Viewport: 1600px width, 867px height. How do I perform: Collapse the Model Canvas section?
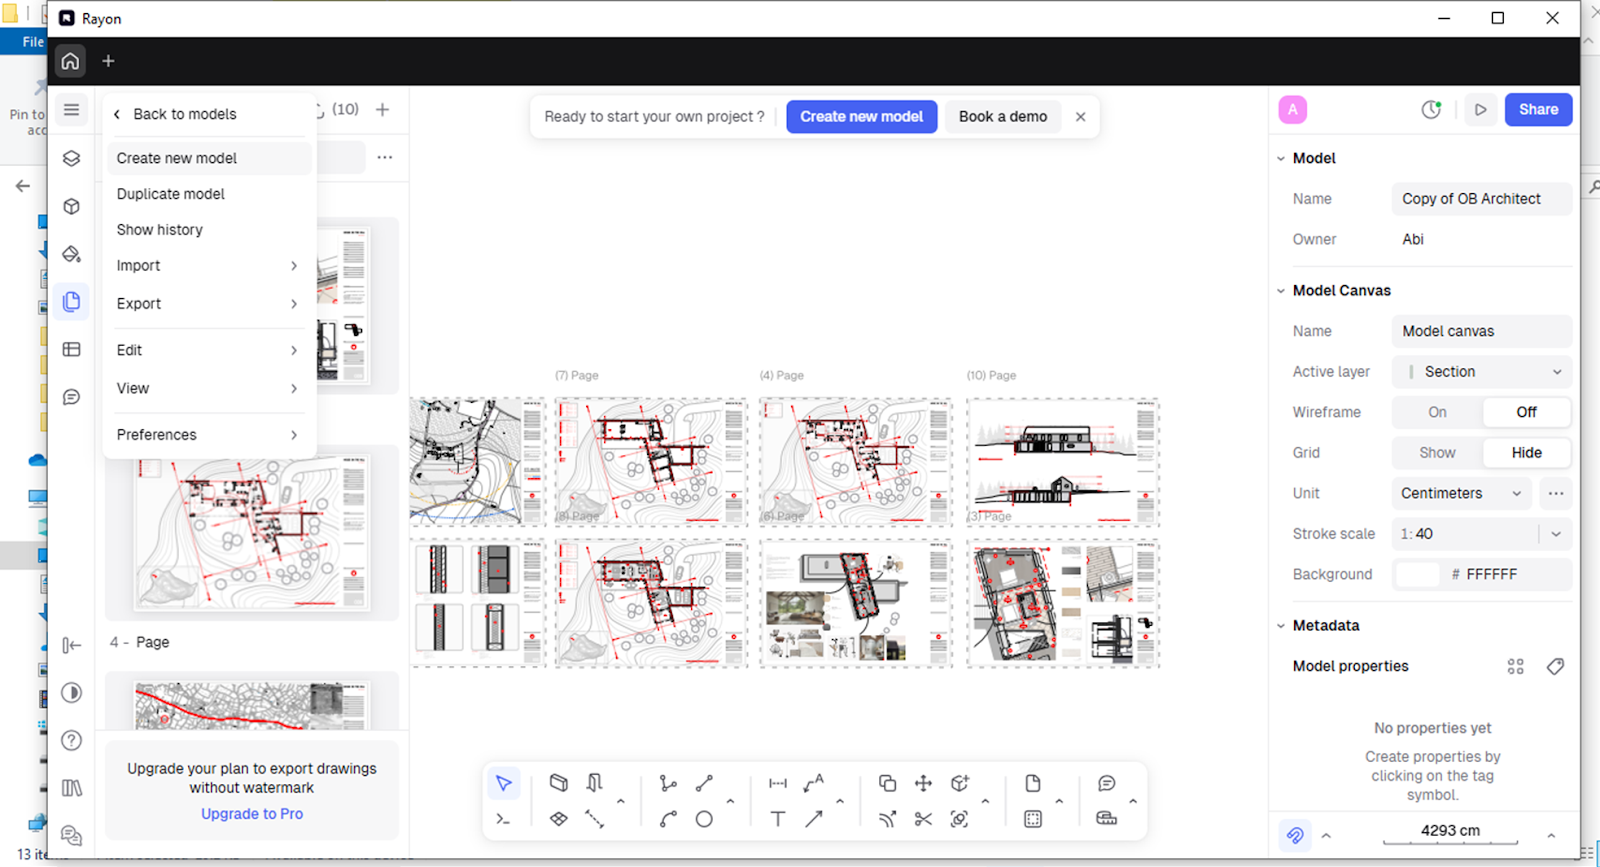[1281, 291]
